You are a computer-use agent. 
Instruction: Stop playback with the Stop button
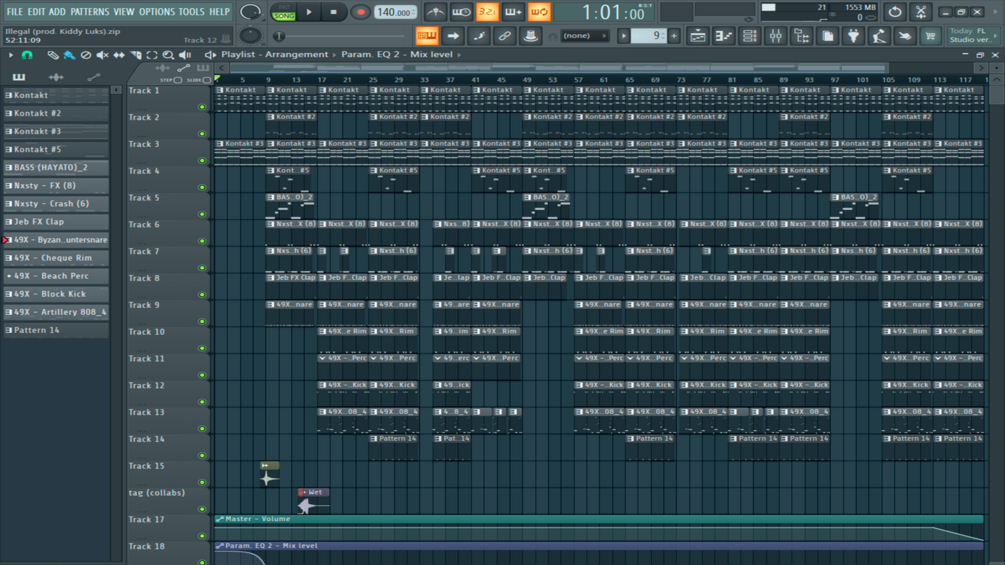[x=333, y=12]
